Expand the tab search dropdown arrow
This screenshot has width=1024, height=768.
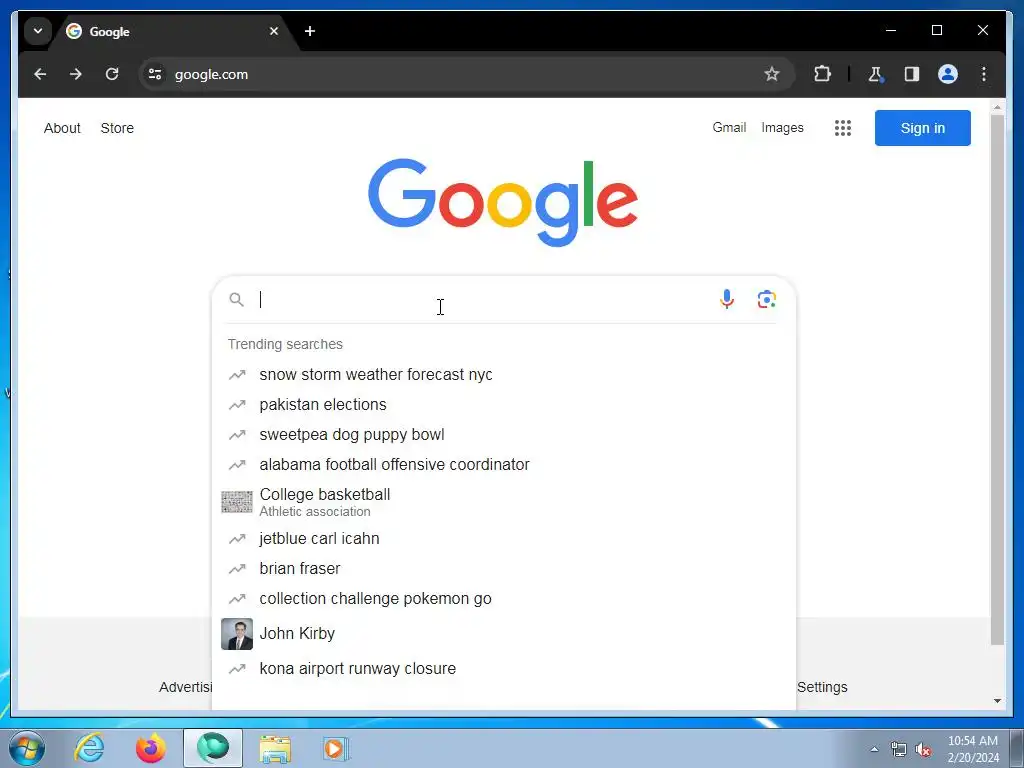tap(38, 31)
